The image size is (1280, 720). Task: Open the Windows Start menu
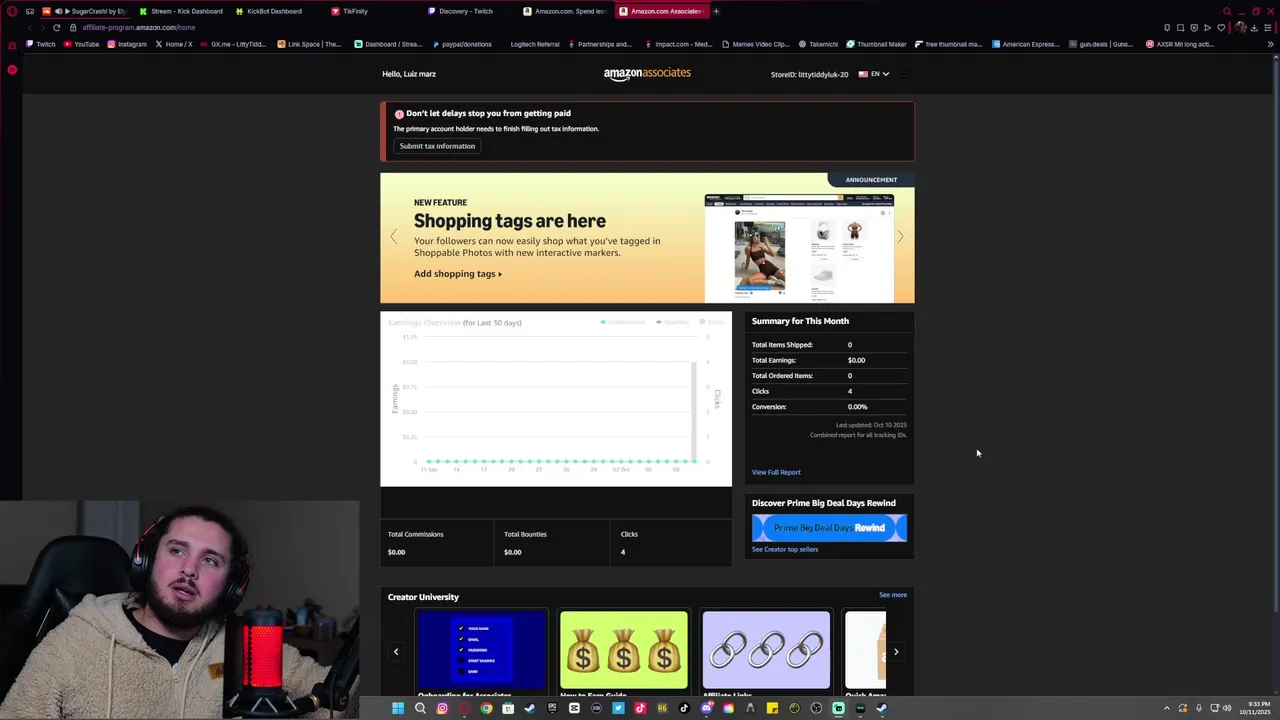[398, 708]
